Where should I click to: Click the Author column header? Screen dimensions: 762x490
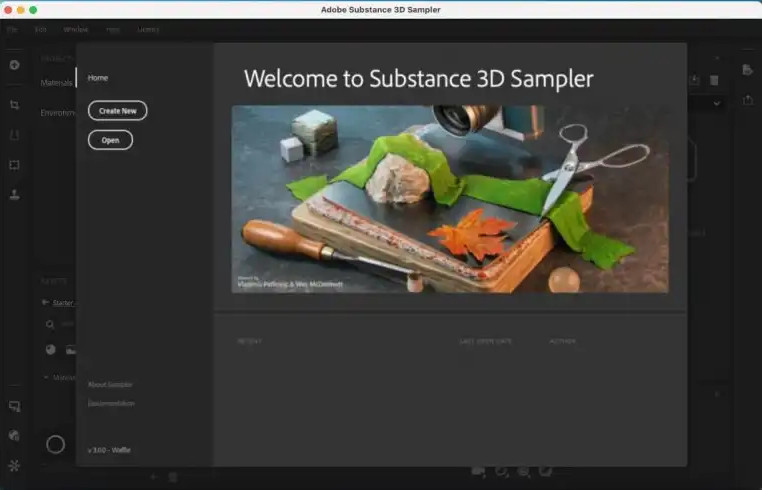pos(562,341)
